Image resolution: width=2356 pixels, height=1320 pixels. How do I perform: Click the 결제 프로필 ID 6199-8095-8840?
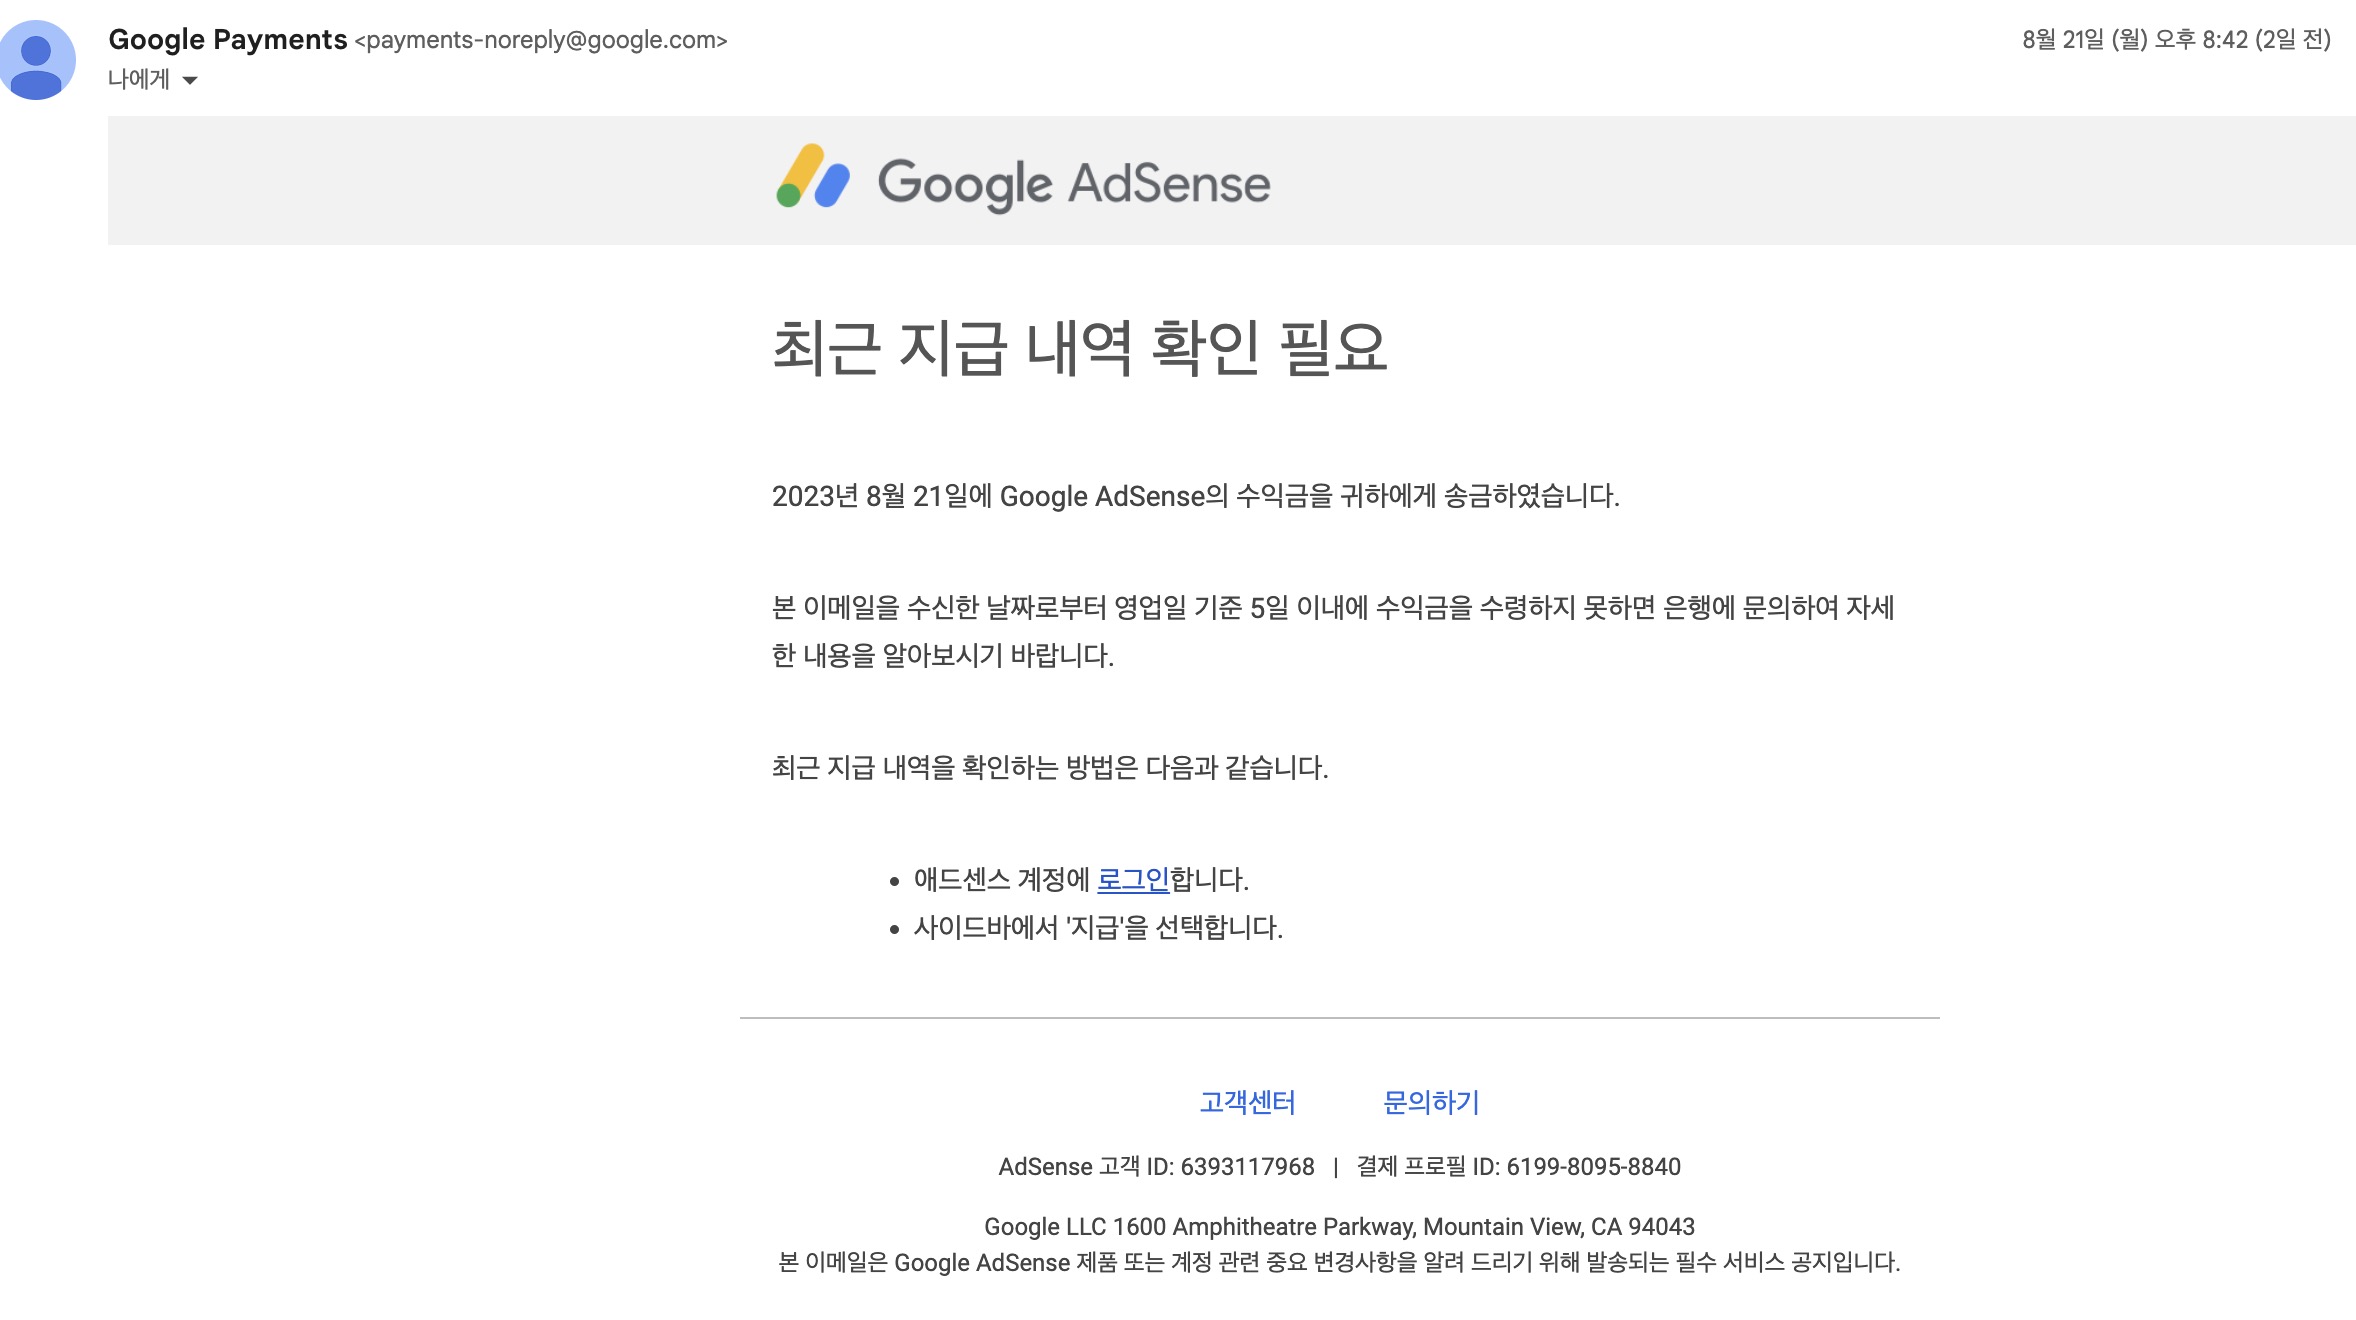tap(1592, 1167)
